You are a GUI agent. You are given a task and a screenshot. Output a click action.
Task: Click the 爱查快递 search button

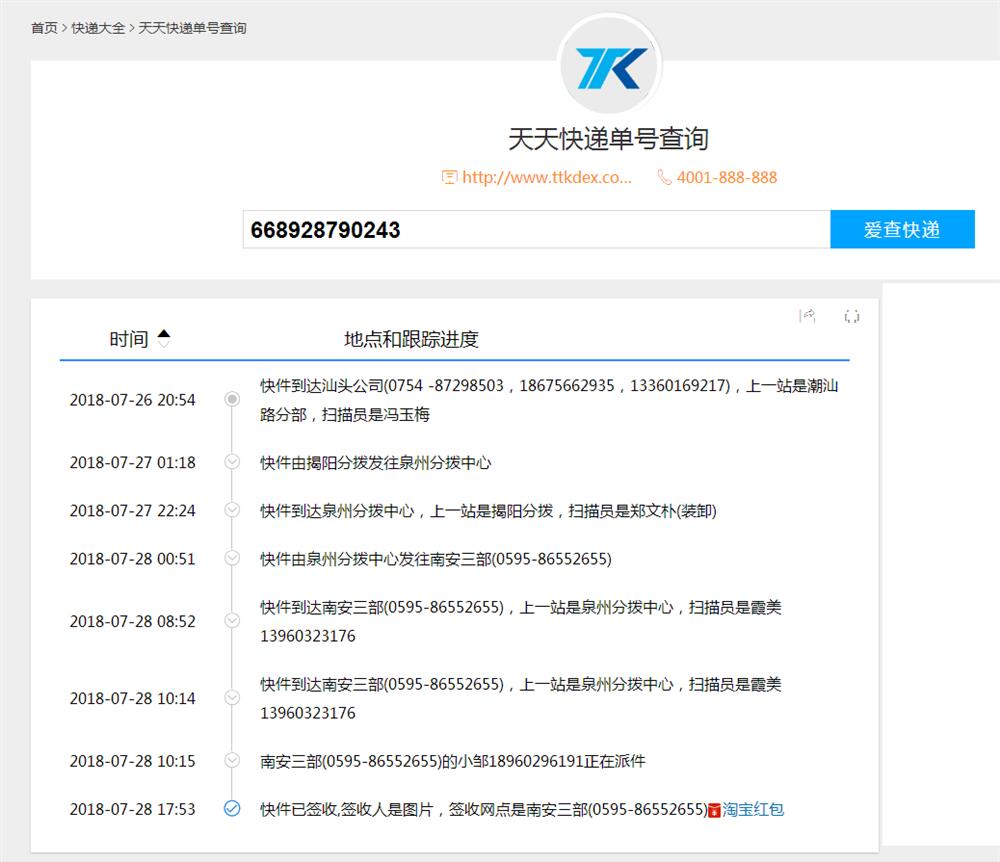click(x=902, y=229)
